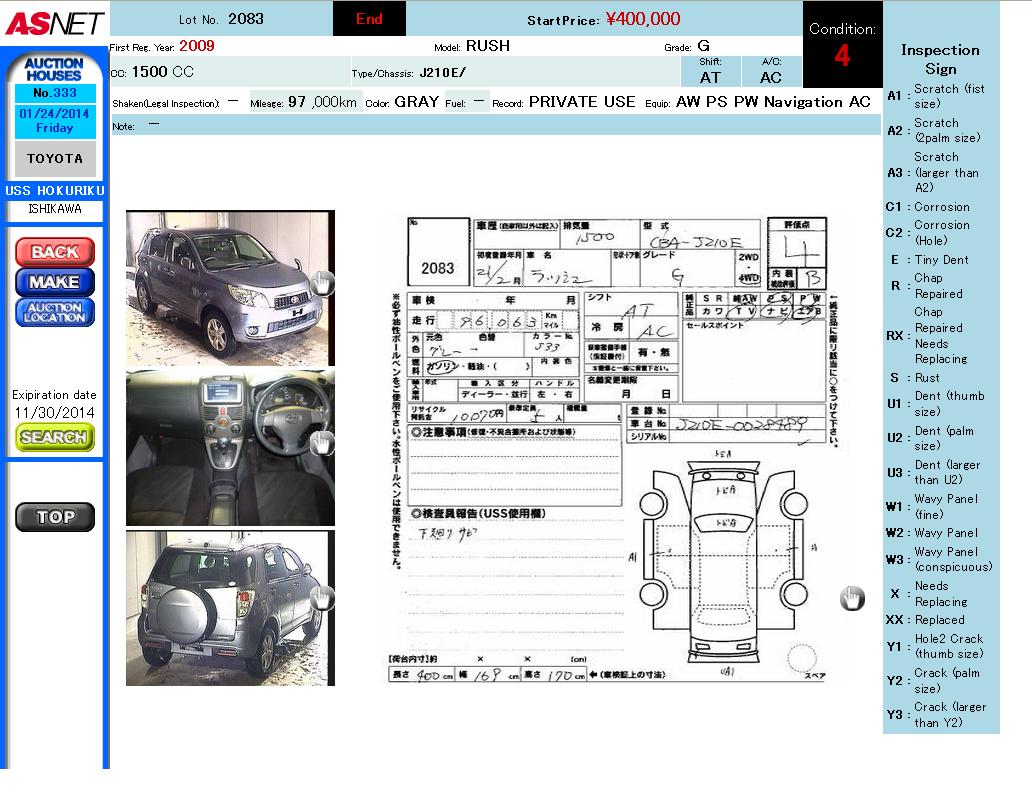Click the ASNET logo
Viewport: 1032px width, 803px height.
tap(52, 22)
